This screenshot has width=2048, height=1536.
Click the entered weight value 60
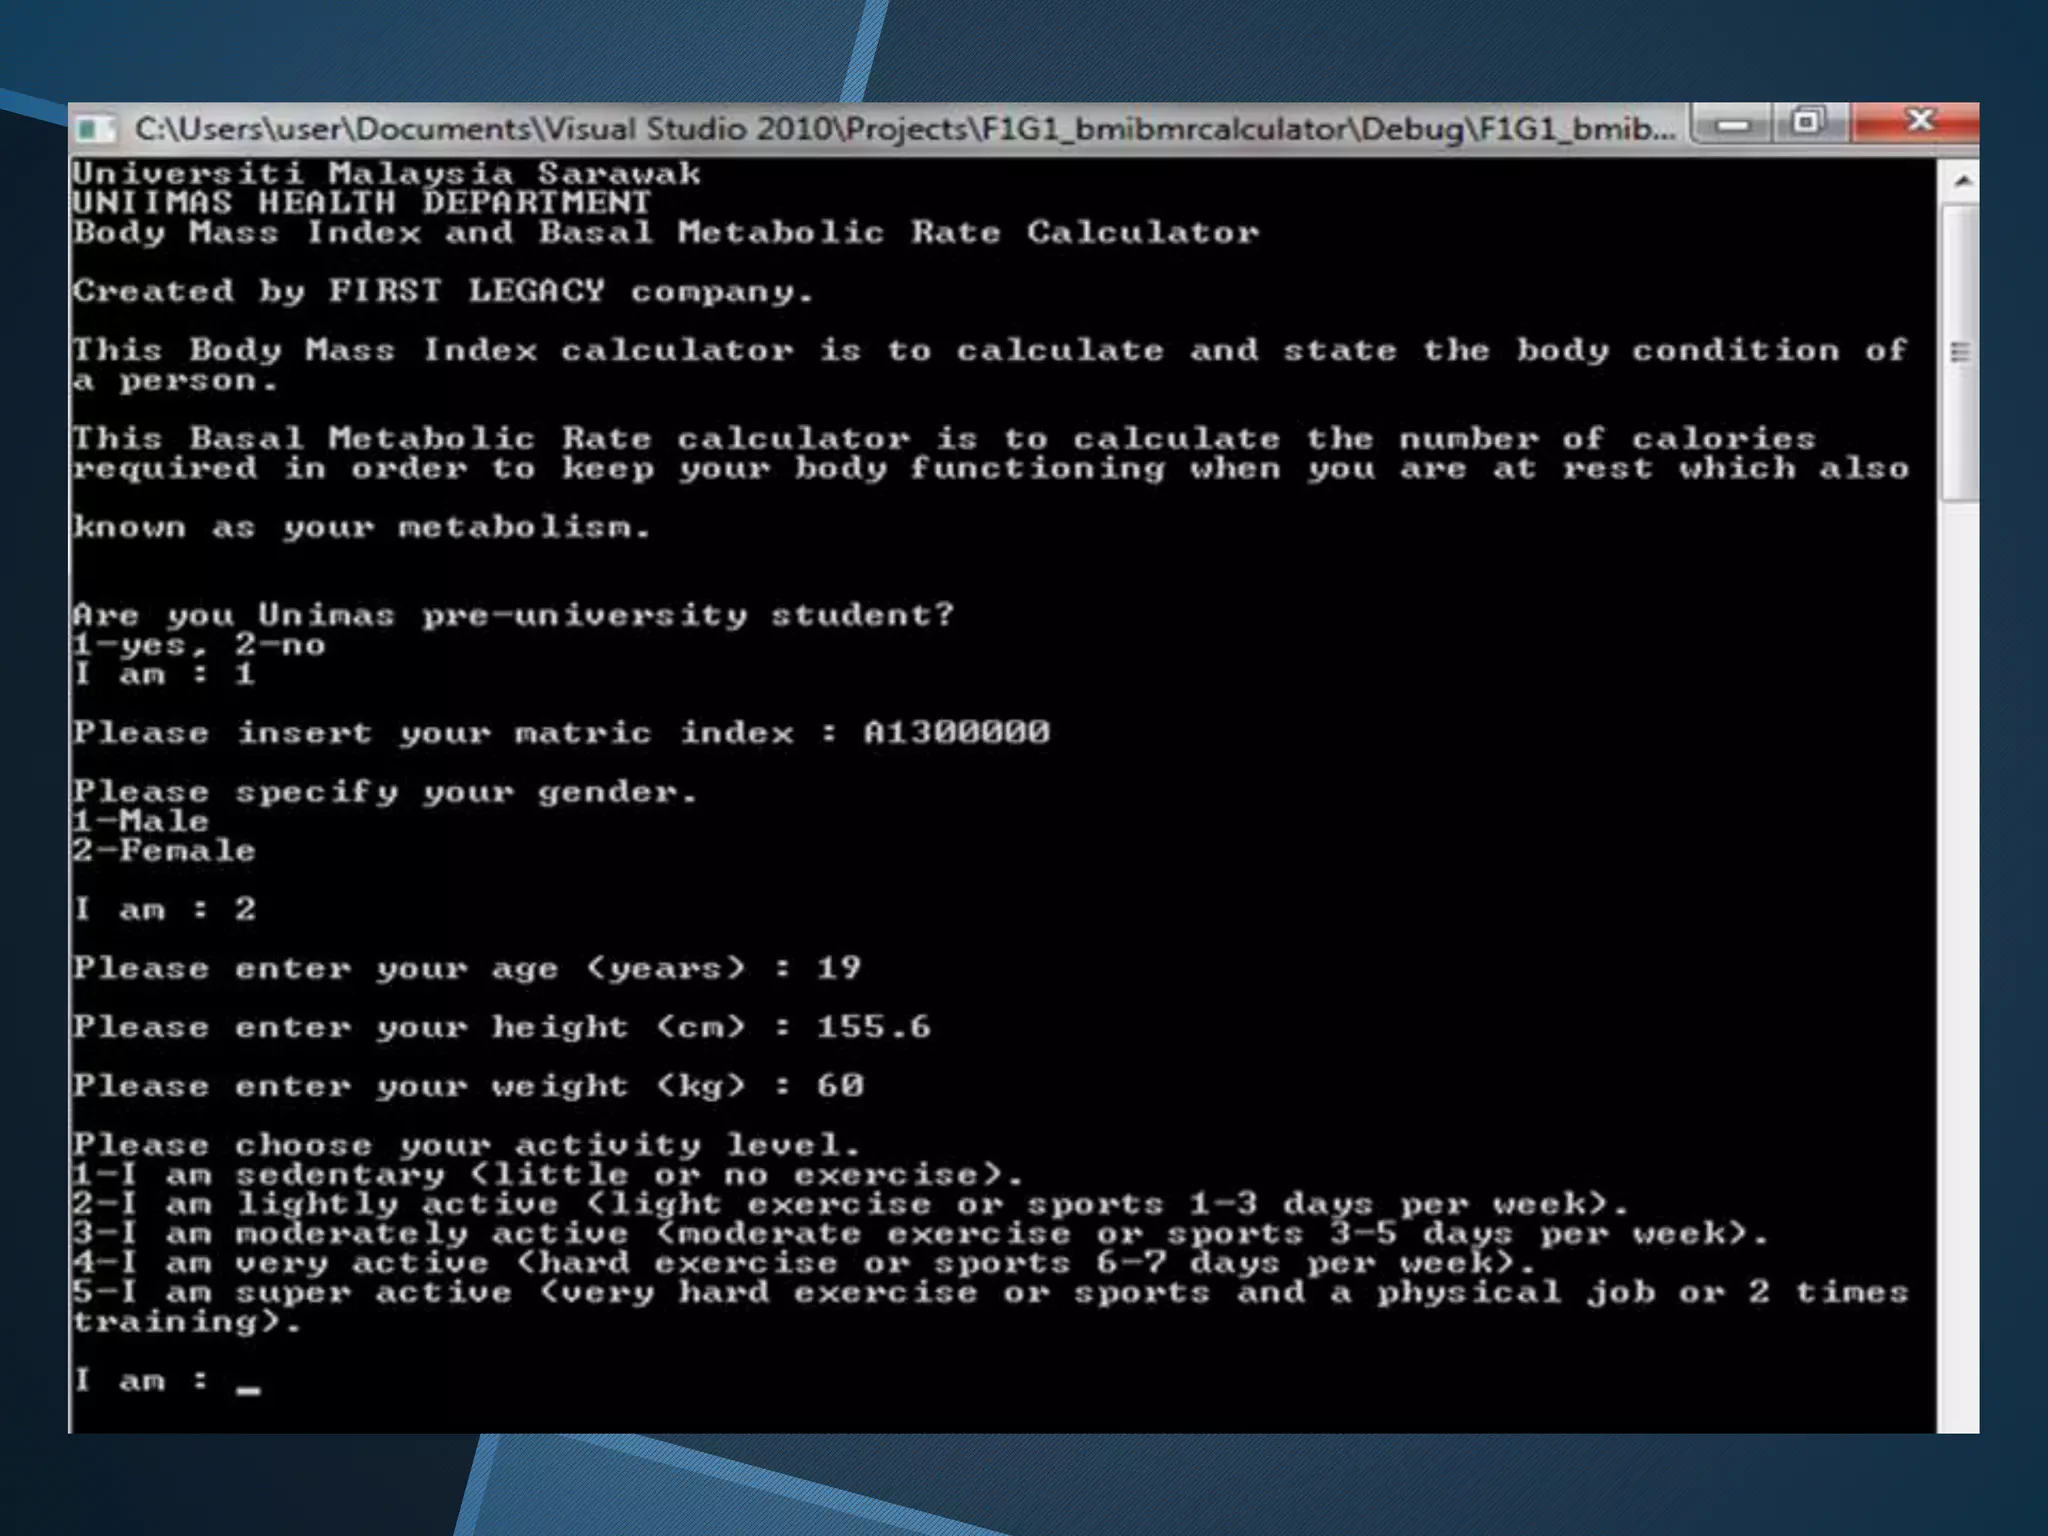840,1086
